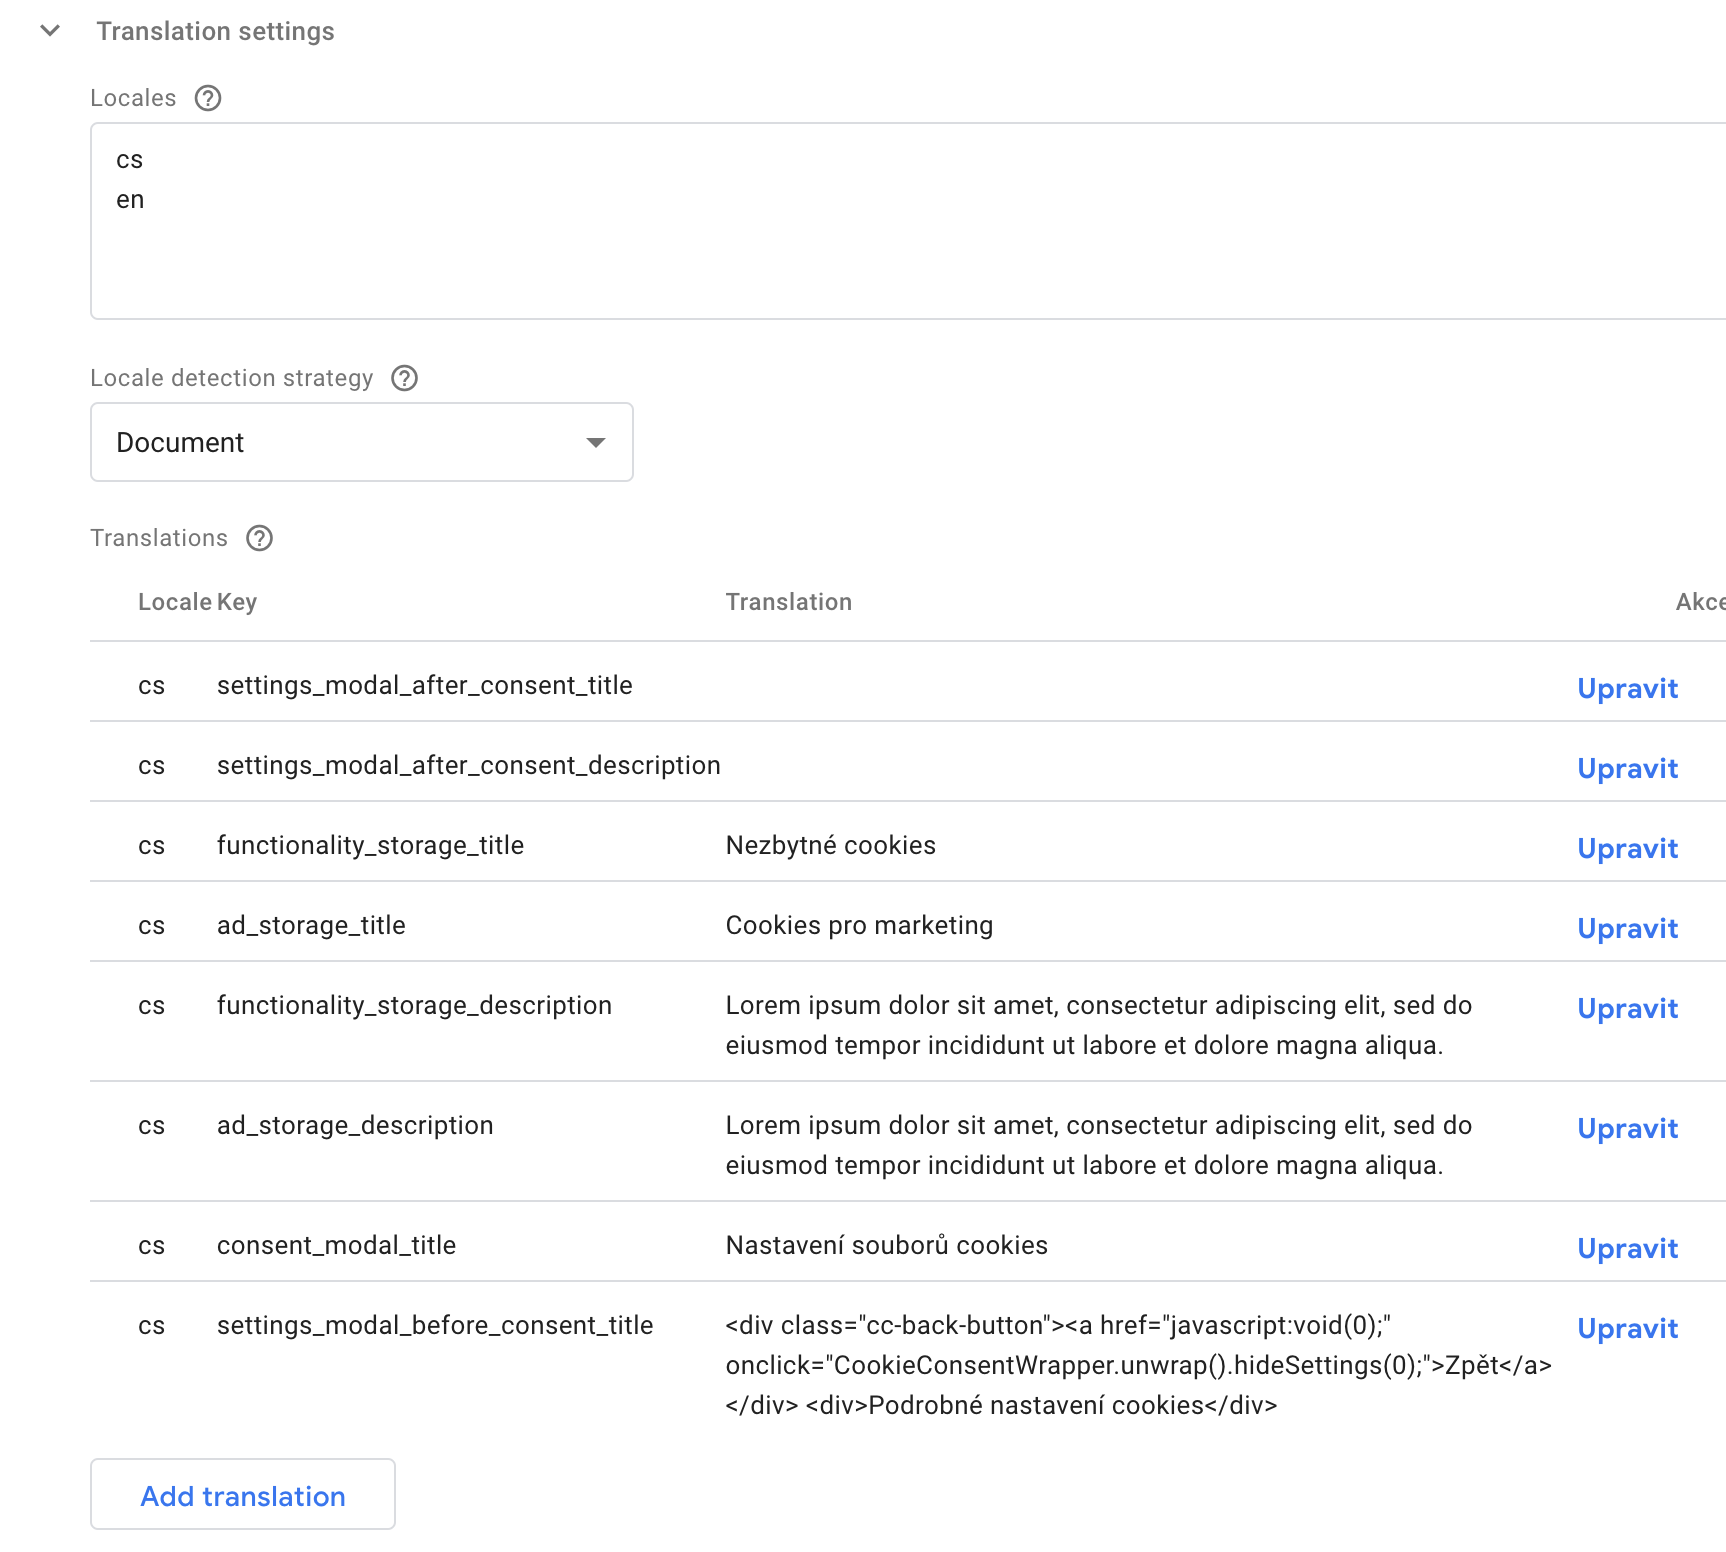The height and width of the screenshot is (1552, 1726).
Task: Edit the settings_modal_after_consent_title translation
Action: coord(1626,688)
